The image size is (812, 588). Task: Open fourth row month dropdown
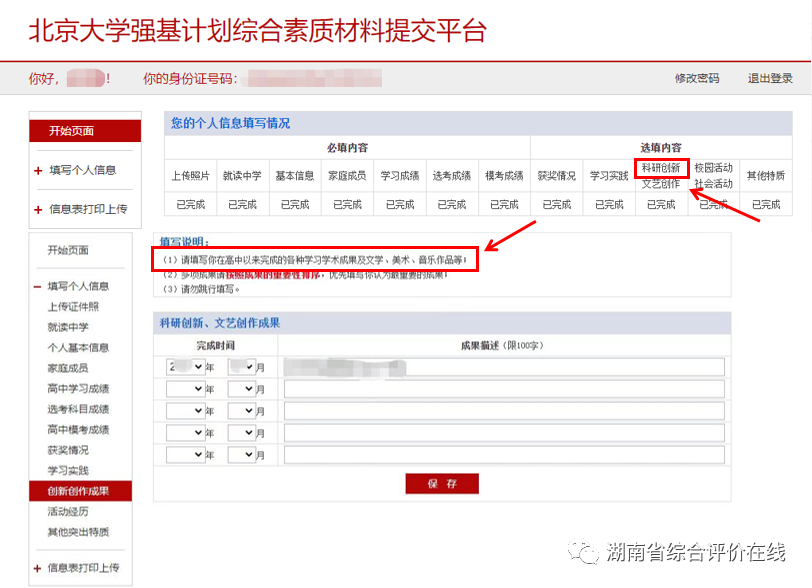tap(242, 433)
